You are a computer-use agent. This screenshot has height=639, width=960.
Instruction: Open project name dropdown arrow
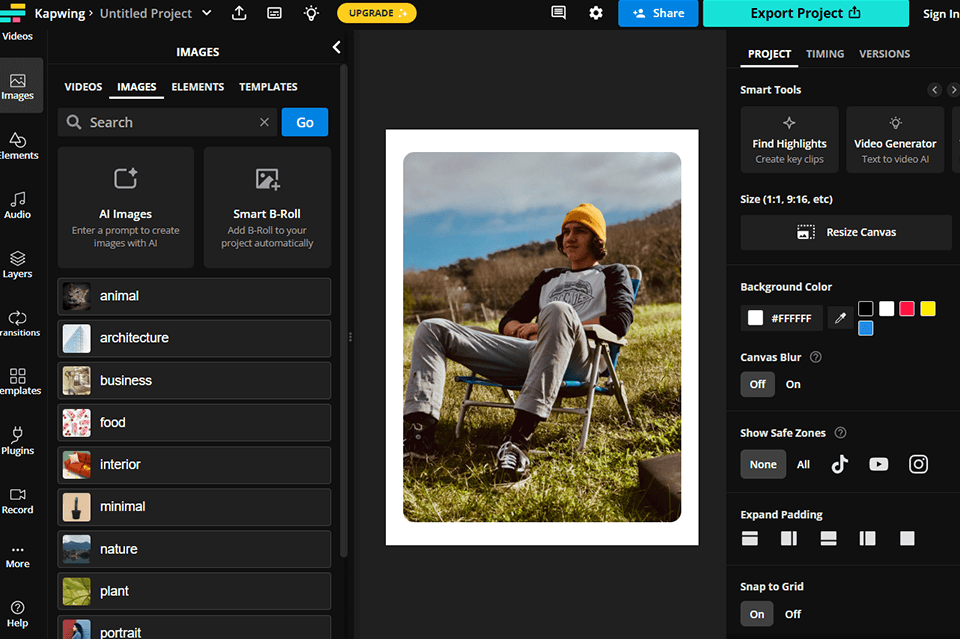[207, 13]
